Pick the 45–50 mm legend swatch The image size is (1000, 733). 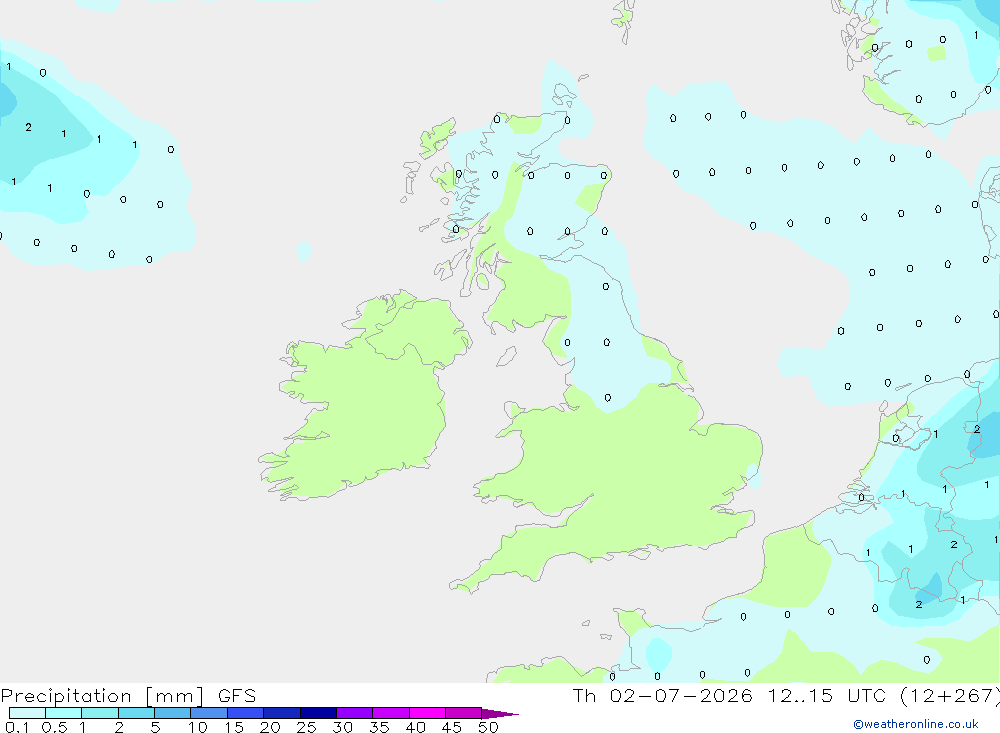coord(463,713)
